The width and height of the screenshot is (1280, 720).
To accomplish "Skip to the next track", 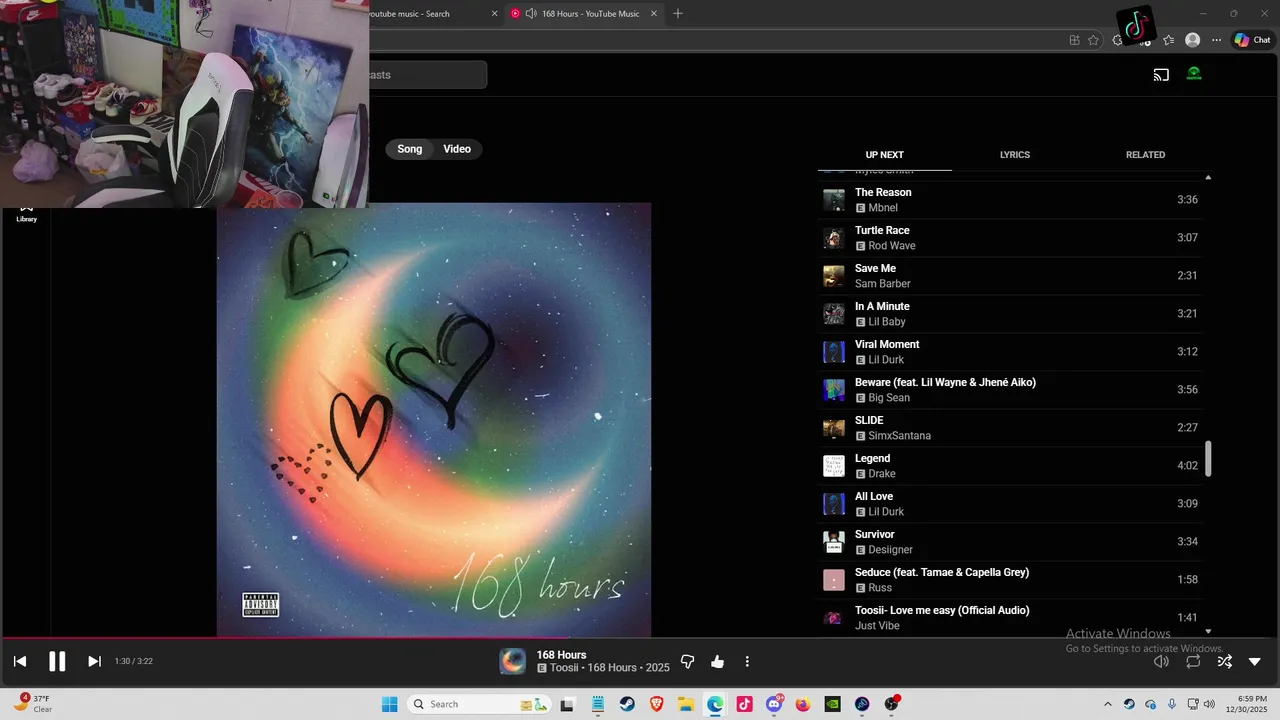I will 94,661.
